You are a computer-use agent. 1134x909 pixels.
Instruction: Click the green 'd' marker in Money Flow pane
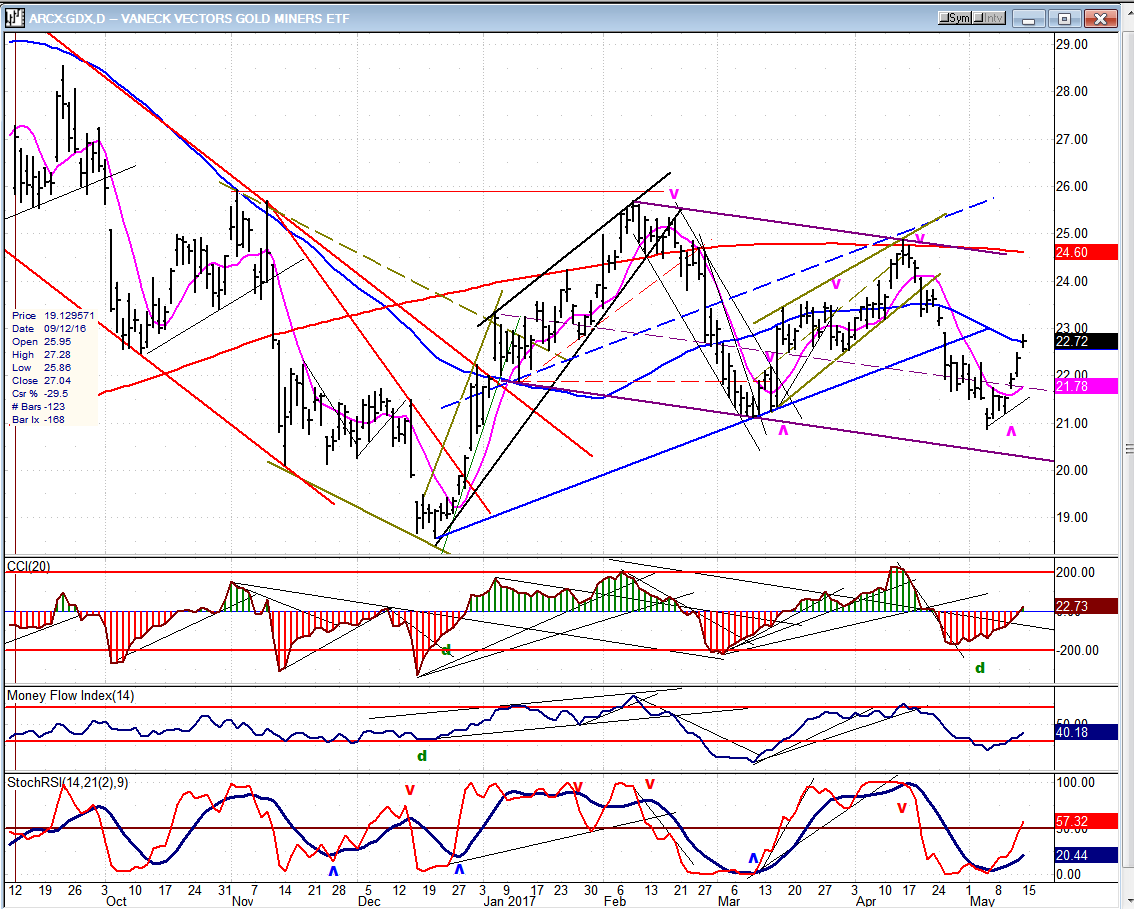(422, 756)
